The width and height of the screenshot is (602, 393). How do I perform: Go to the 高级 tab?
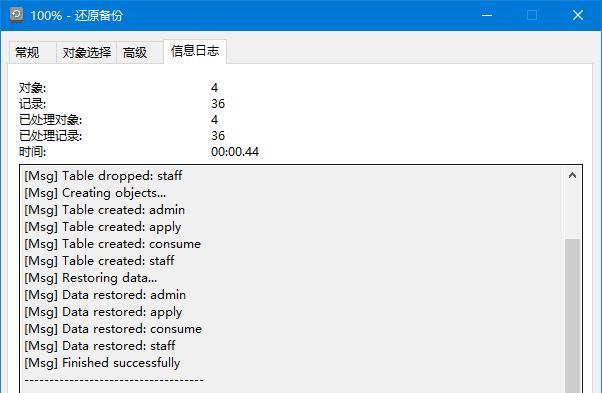[x=139, y=52]
